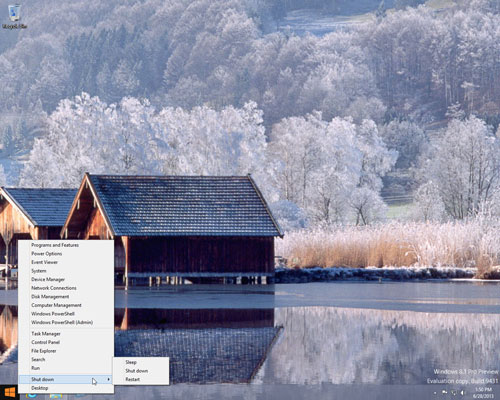The height and width of the screenshot is (400, 500).
Task: Start Windows PowerShell (non-admin)
Action: click(66, 314)
